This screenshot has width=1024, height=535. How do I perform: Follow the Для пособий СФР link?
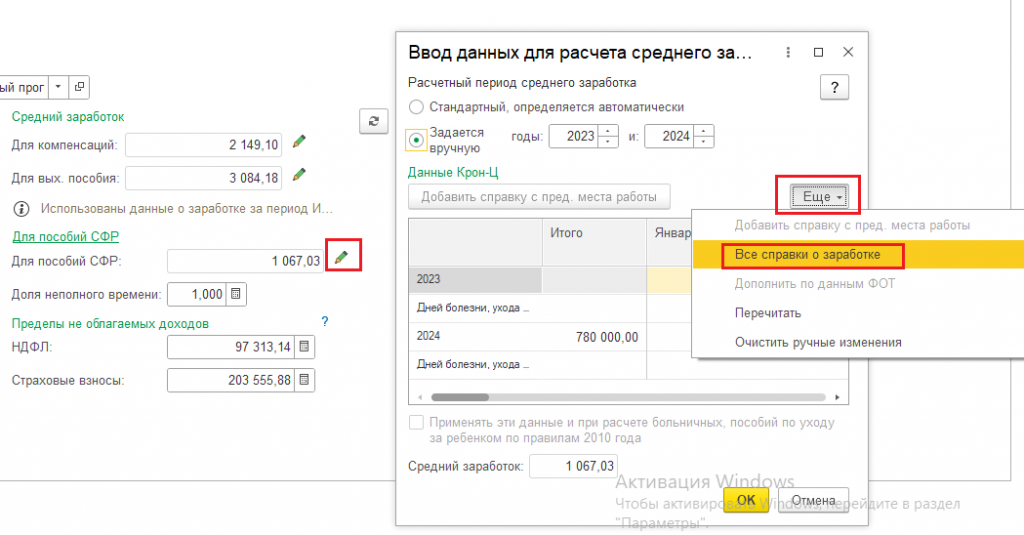click(59, 236)
